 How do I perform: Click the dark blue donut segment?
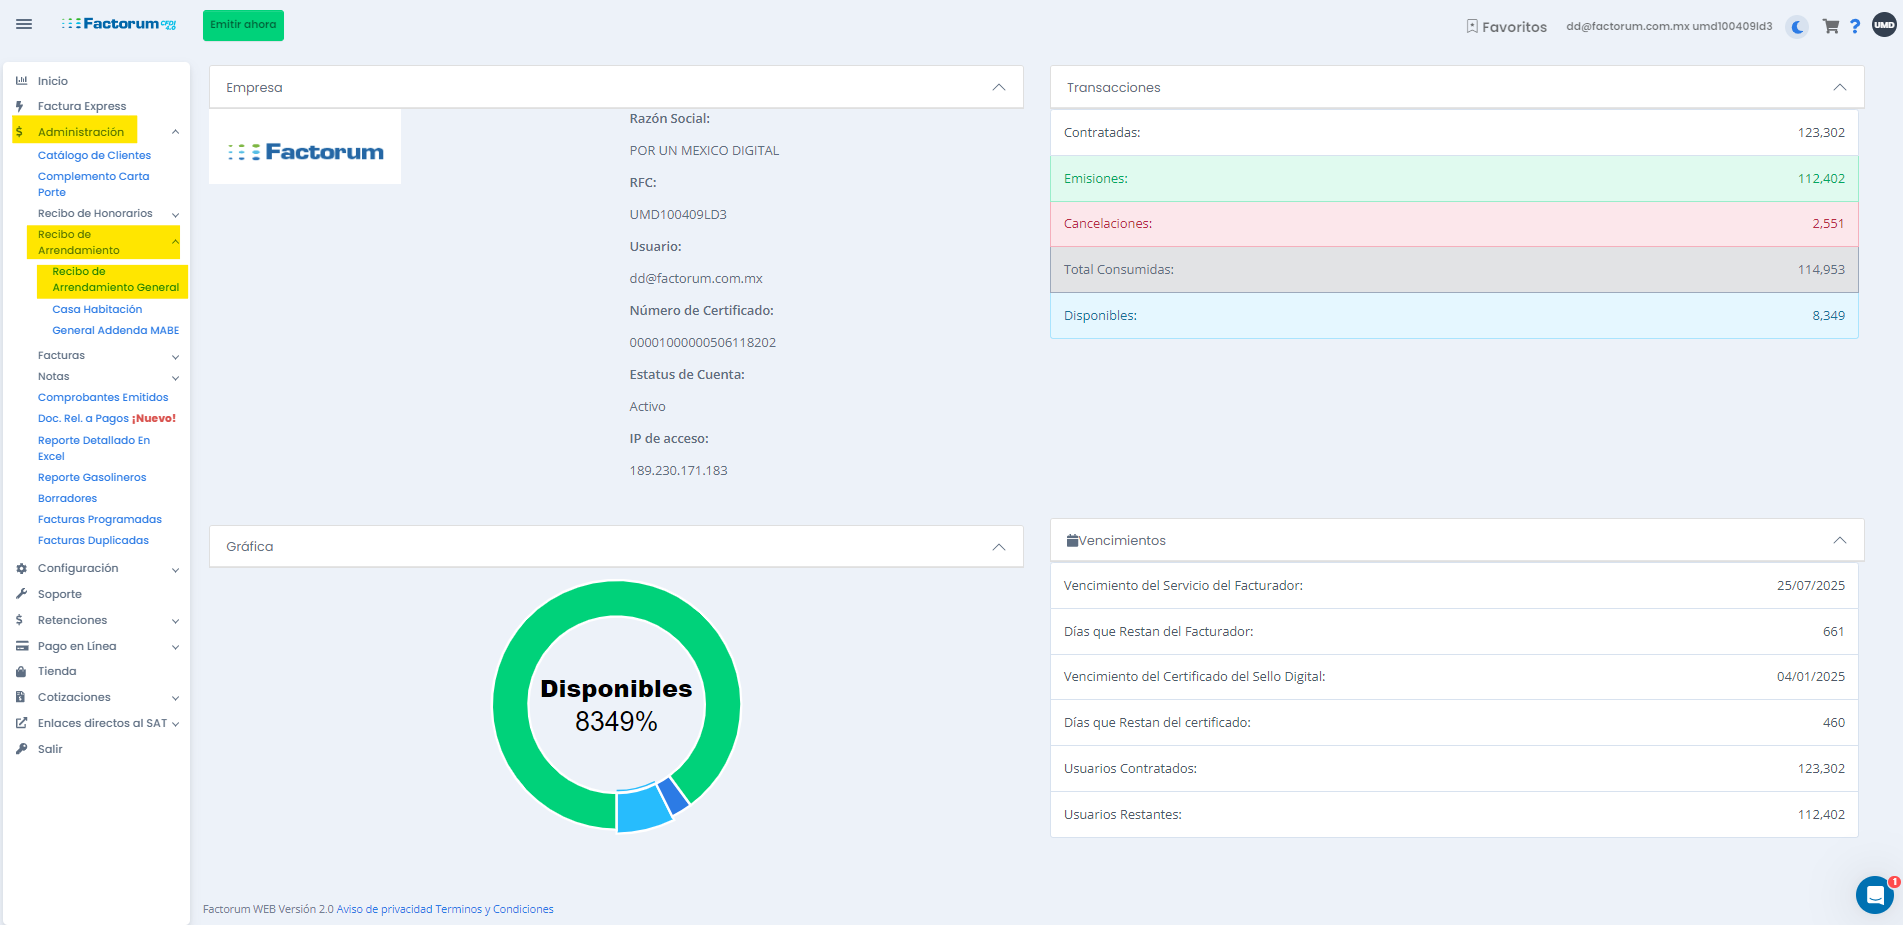(673, 796)
